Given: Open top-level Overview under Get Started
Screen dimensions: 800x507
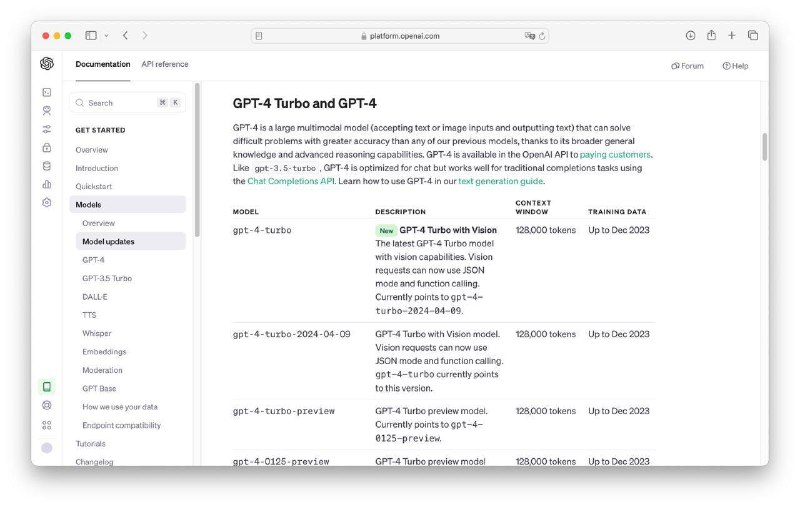Looking at the screenshot, I should 92,150.
